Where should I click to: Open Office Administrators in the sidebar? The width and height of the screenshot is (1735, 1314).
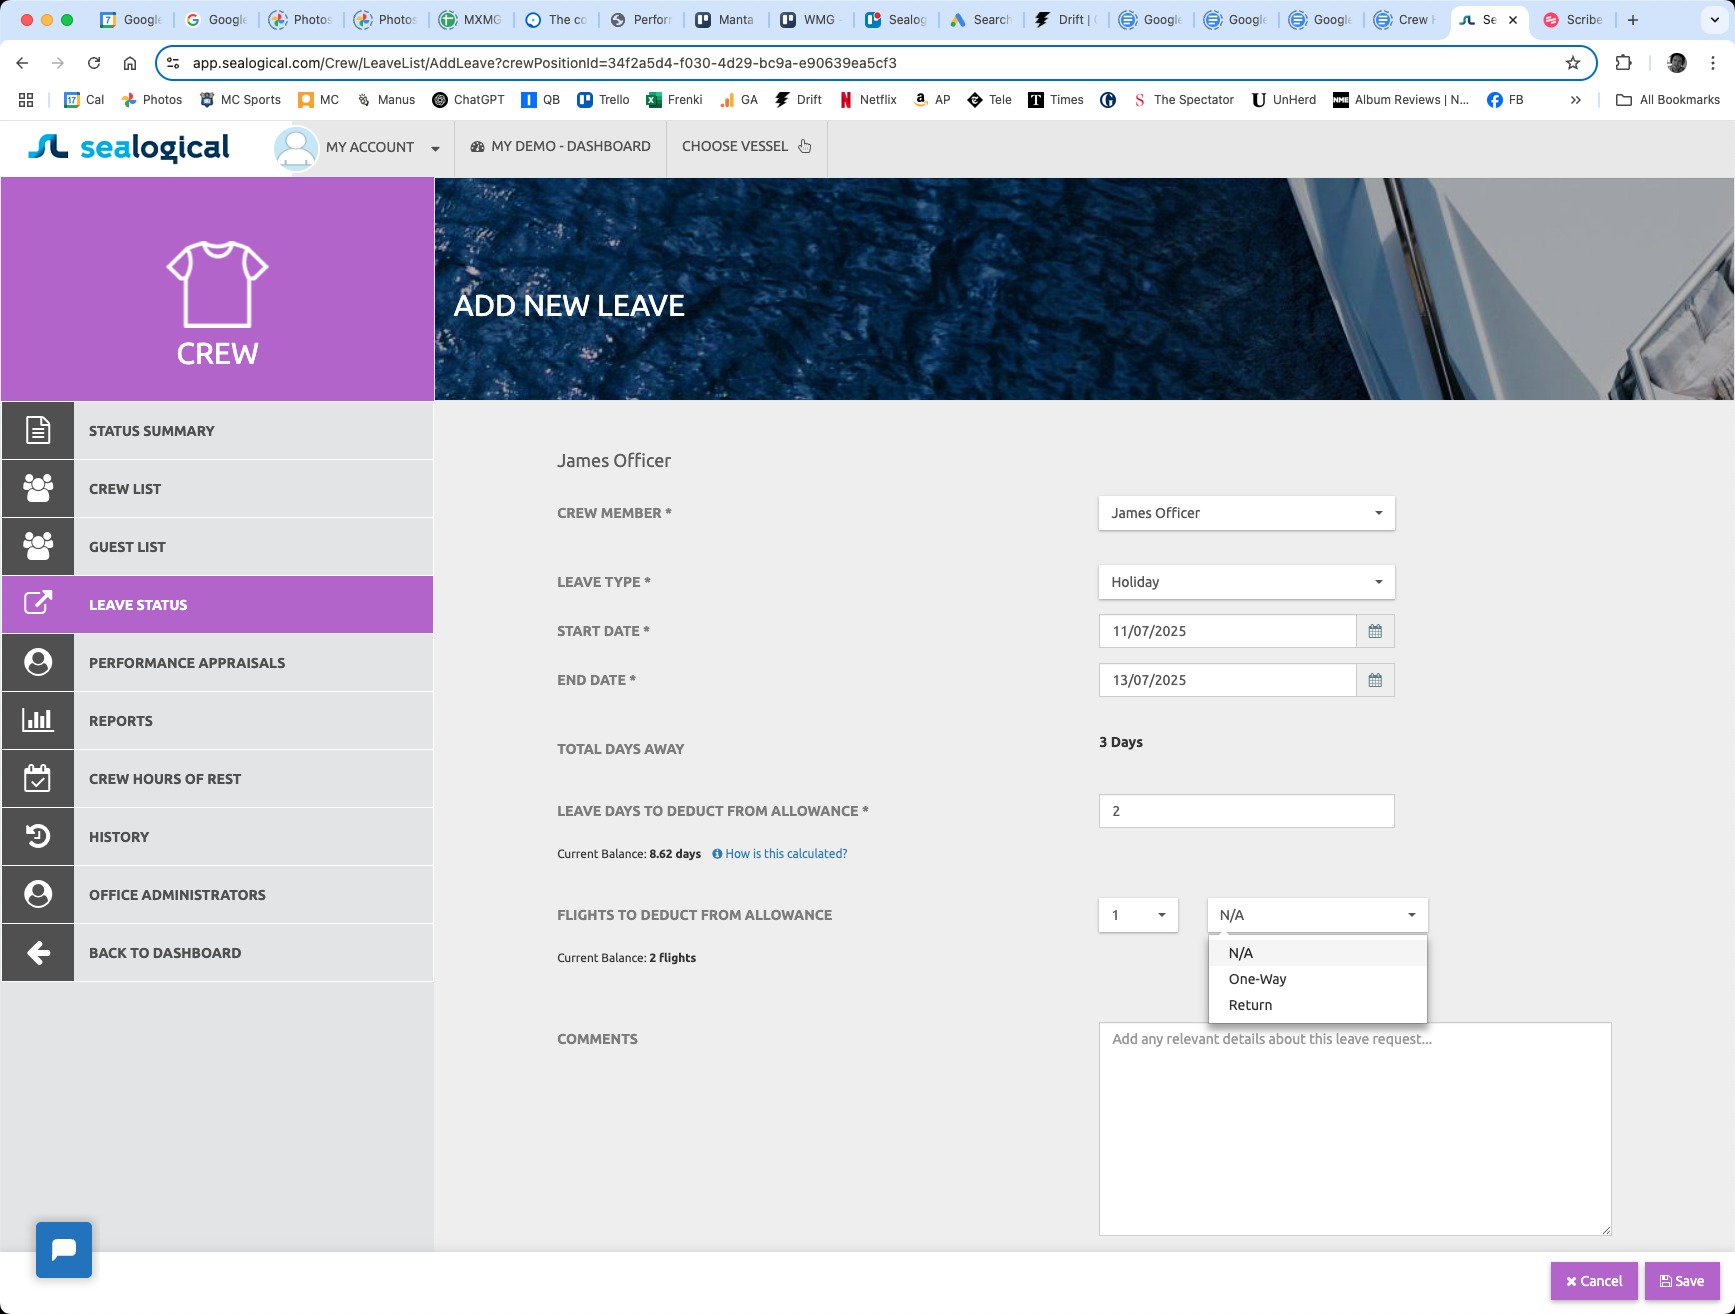(217, 895)
